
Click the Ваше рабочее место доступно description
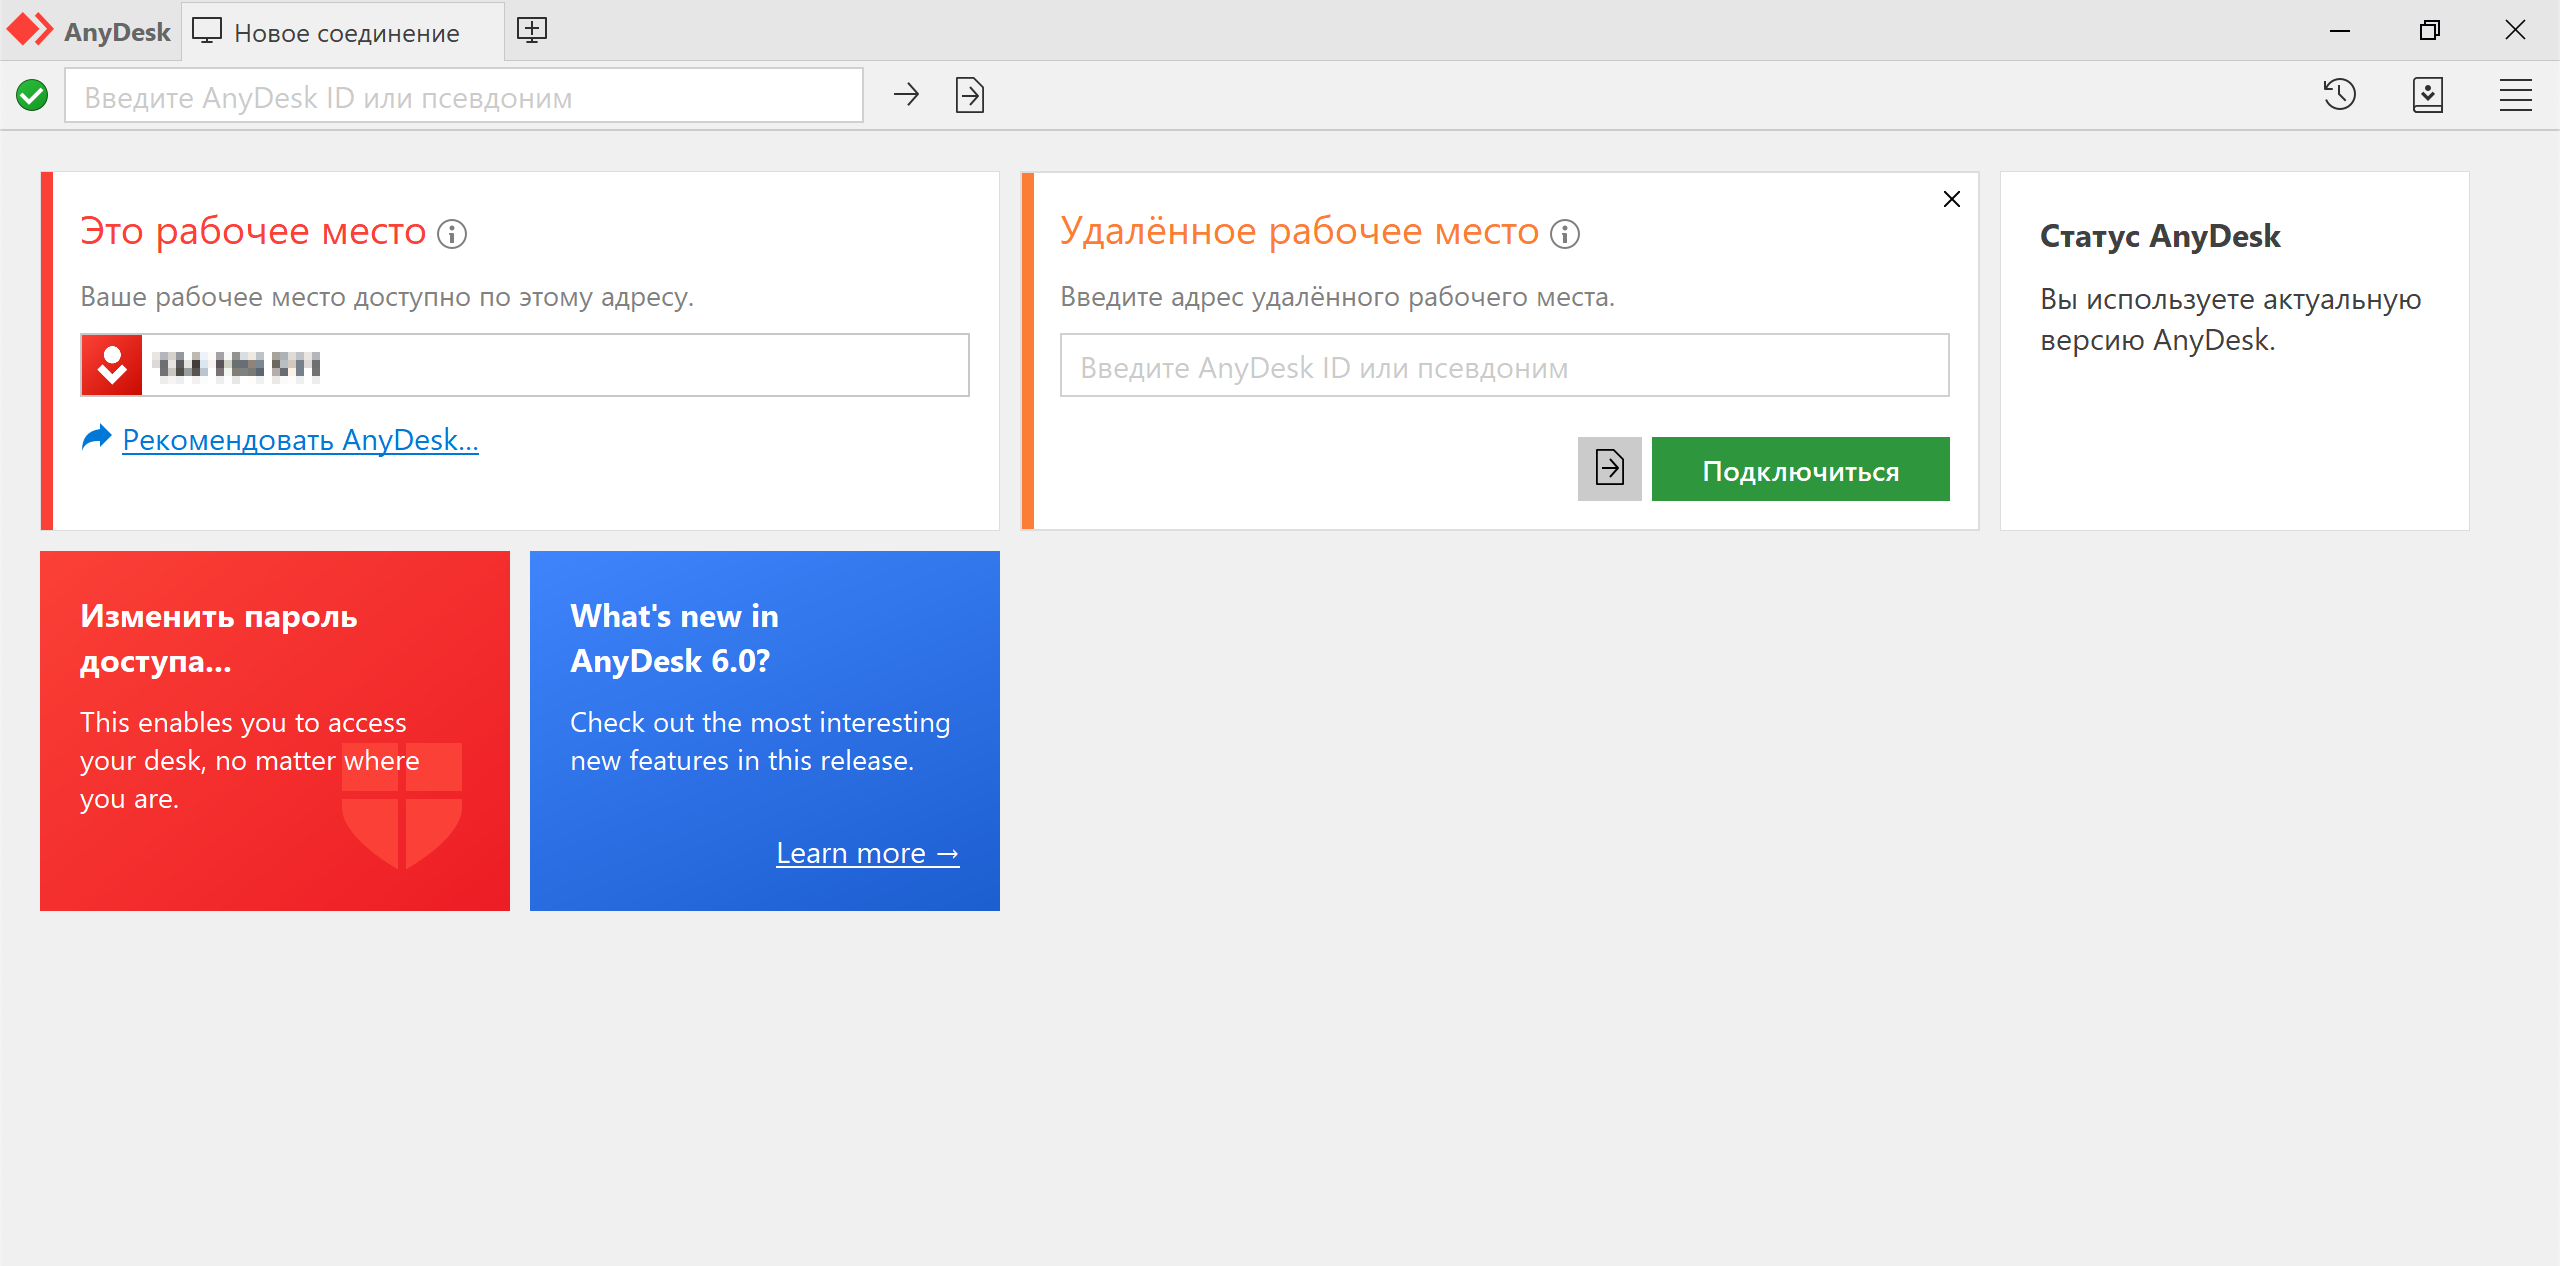pos(387,297)
